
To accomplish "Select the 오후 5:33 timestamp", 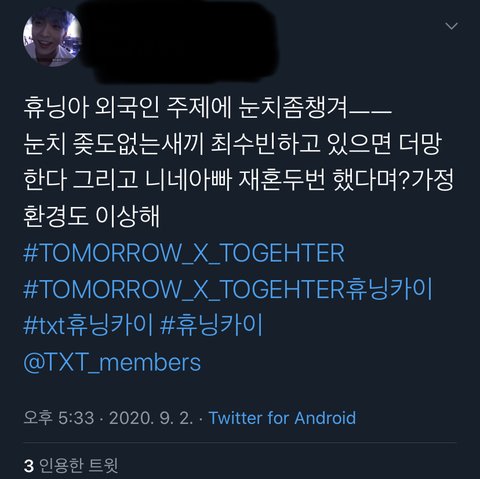I will tap(59, 418).
